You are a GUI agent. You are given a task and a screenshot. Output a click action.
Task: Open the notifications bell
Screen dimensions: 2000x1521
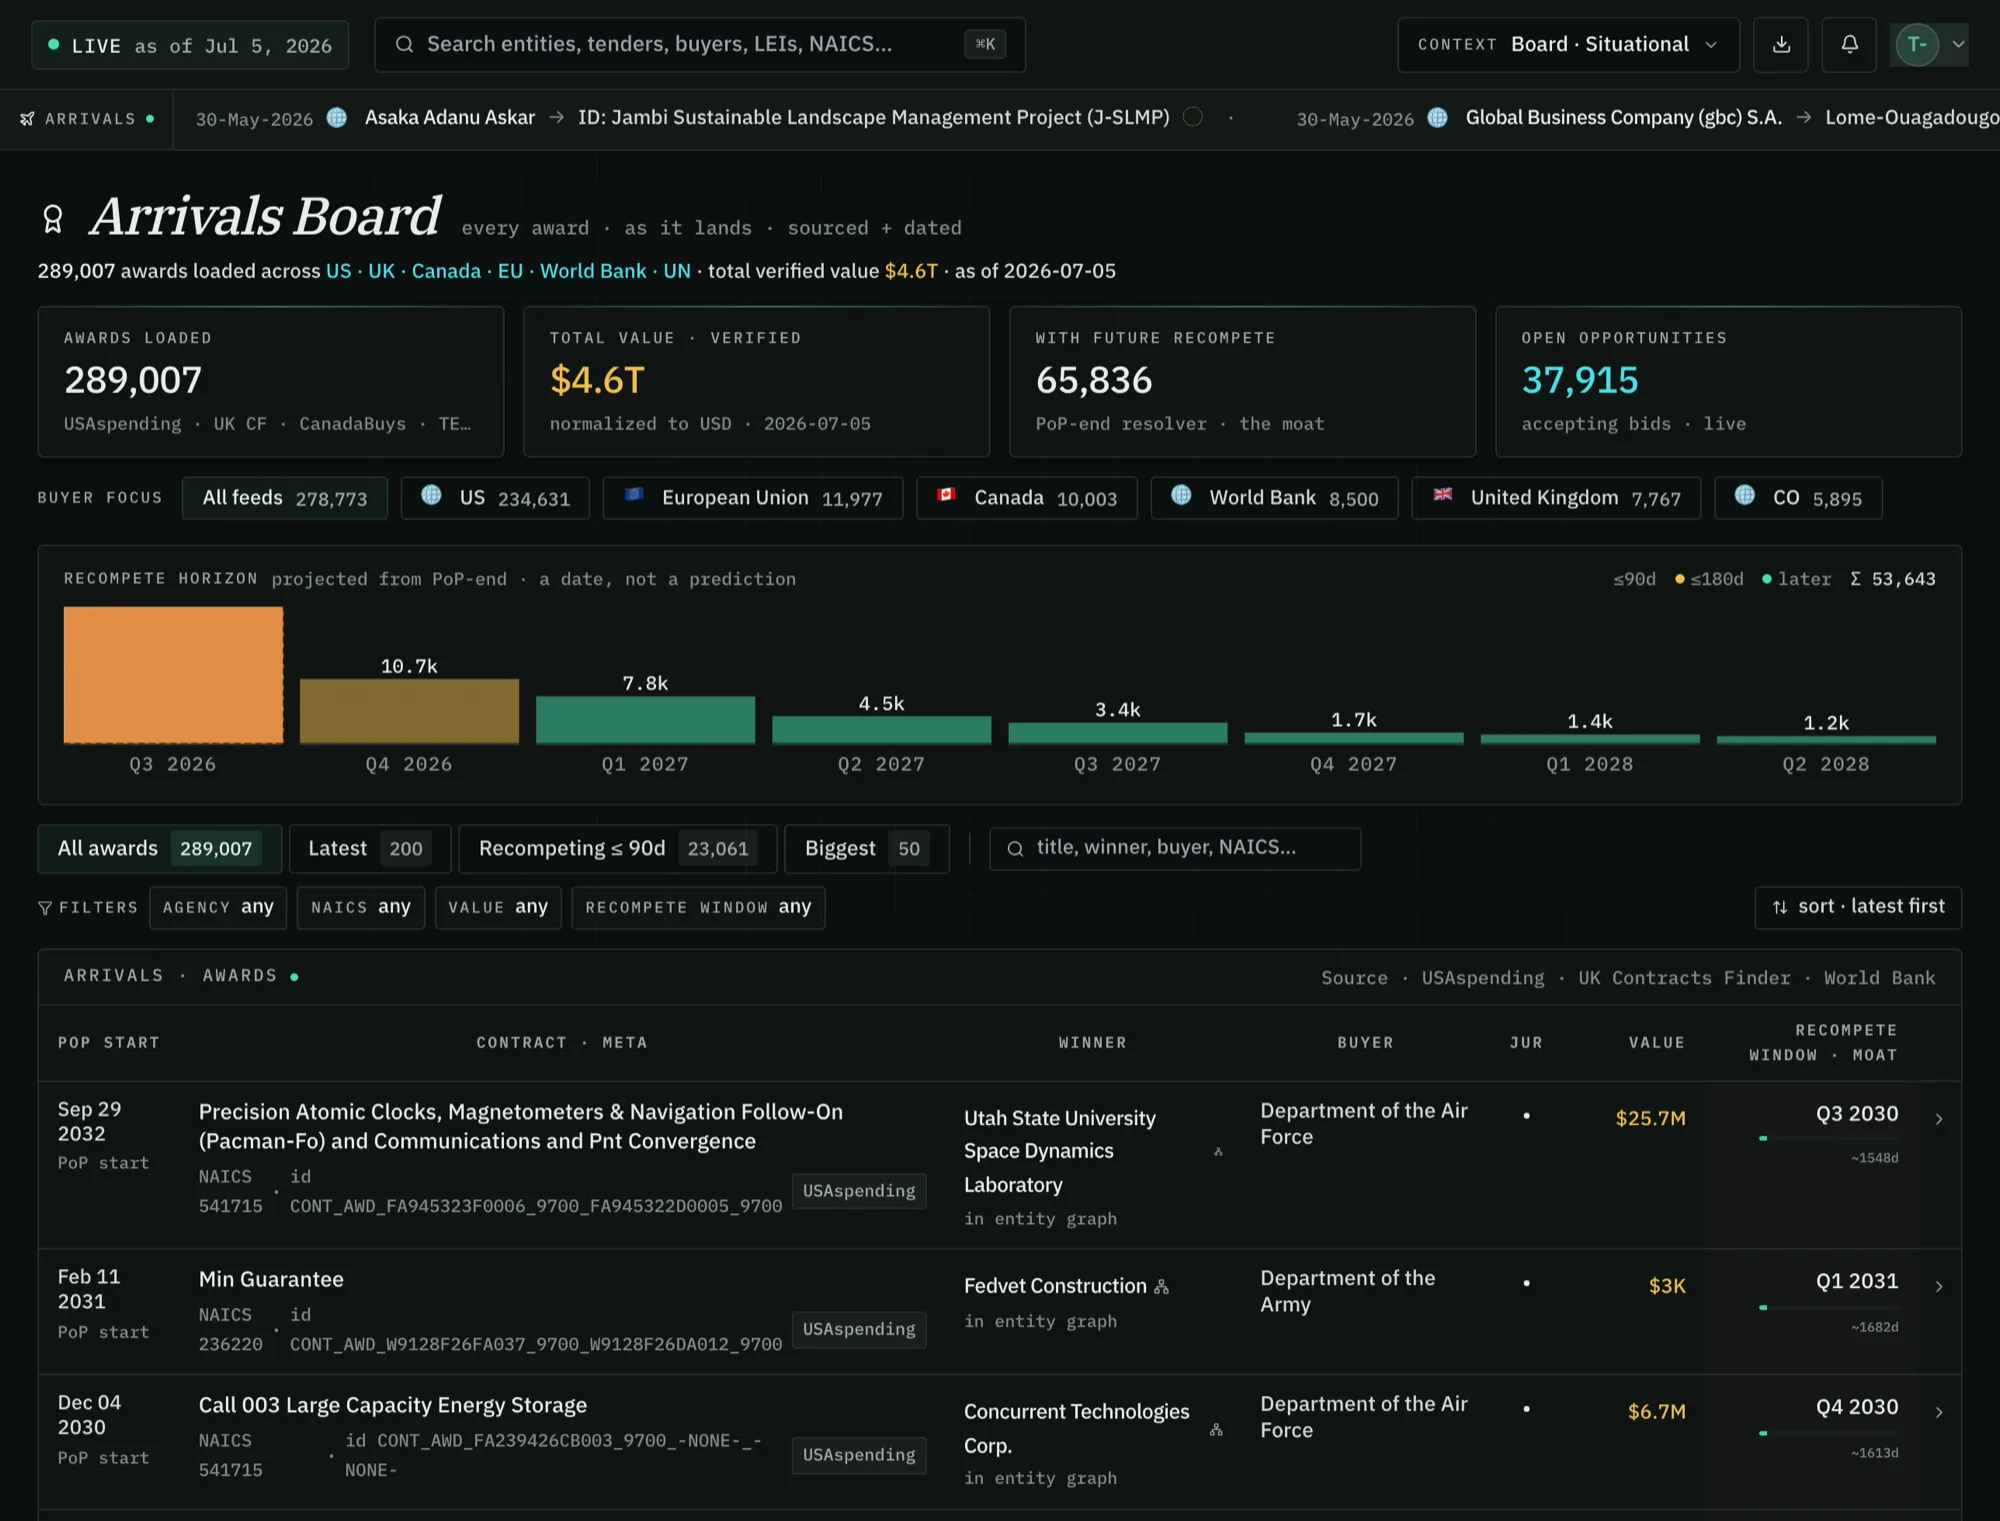[x=1849, y=45]
